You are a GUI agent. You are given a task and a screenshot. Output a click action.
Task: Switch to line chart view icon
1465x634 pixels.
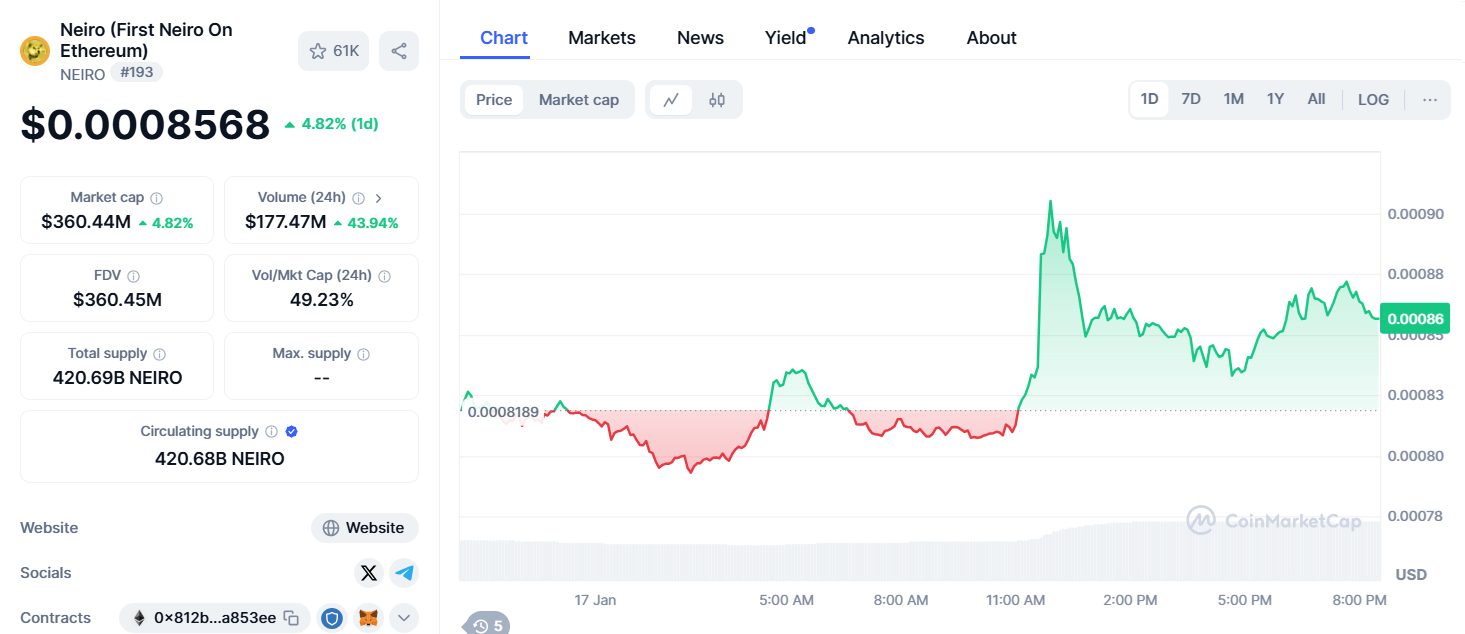click(x=671, y=100)
